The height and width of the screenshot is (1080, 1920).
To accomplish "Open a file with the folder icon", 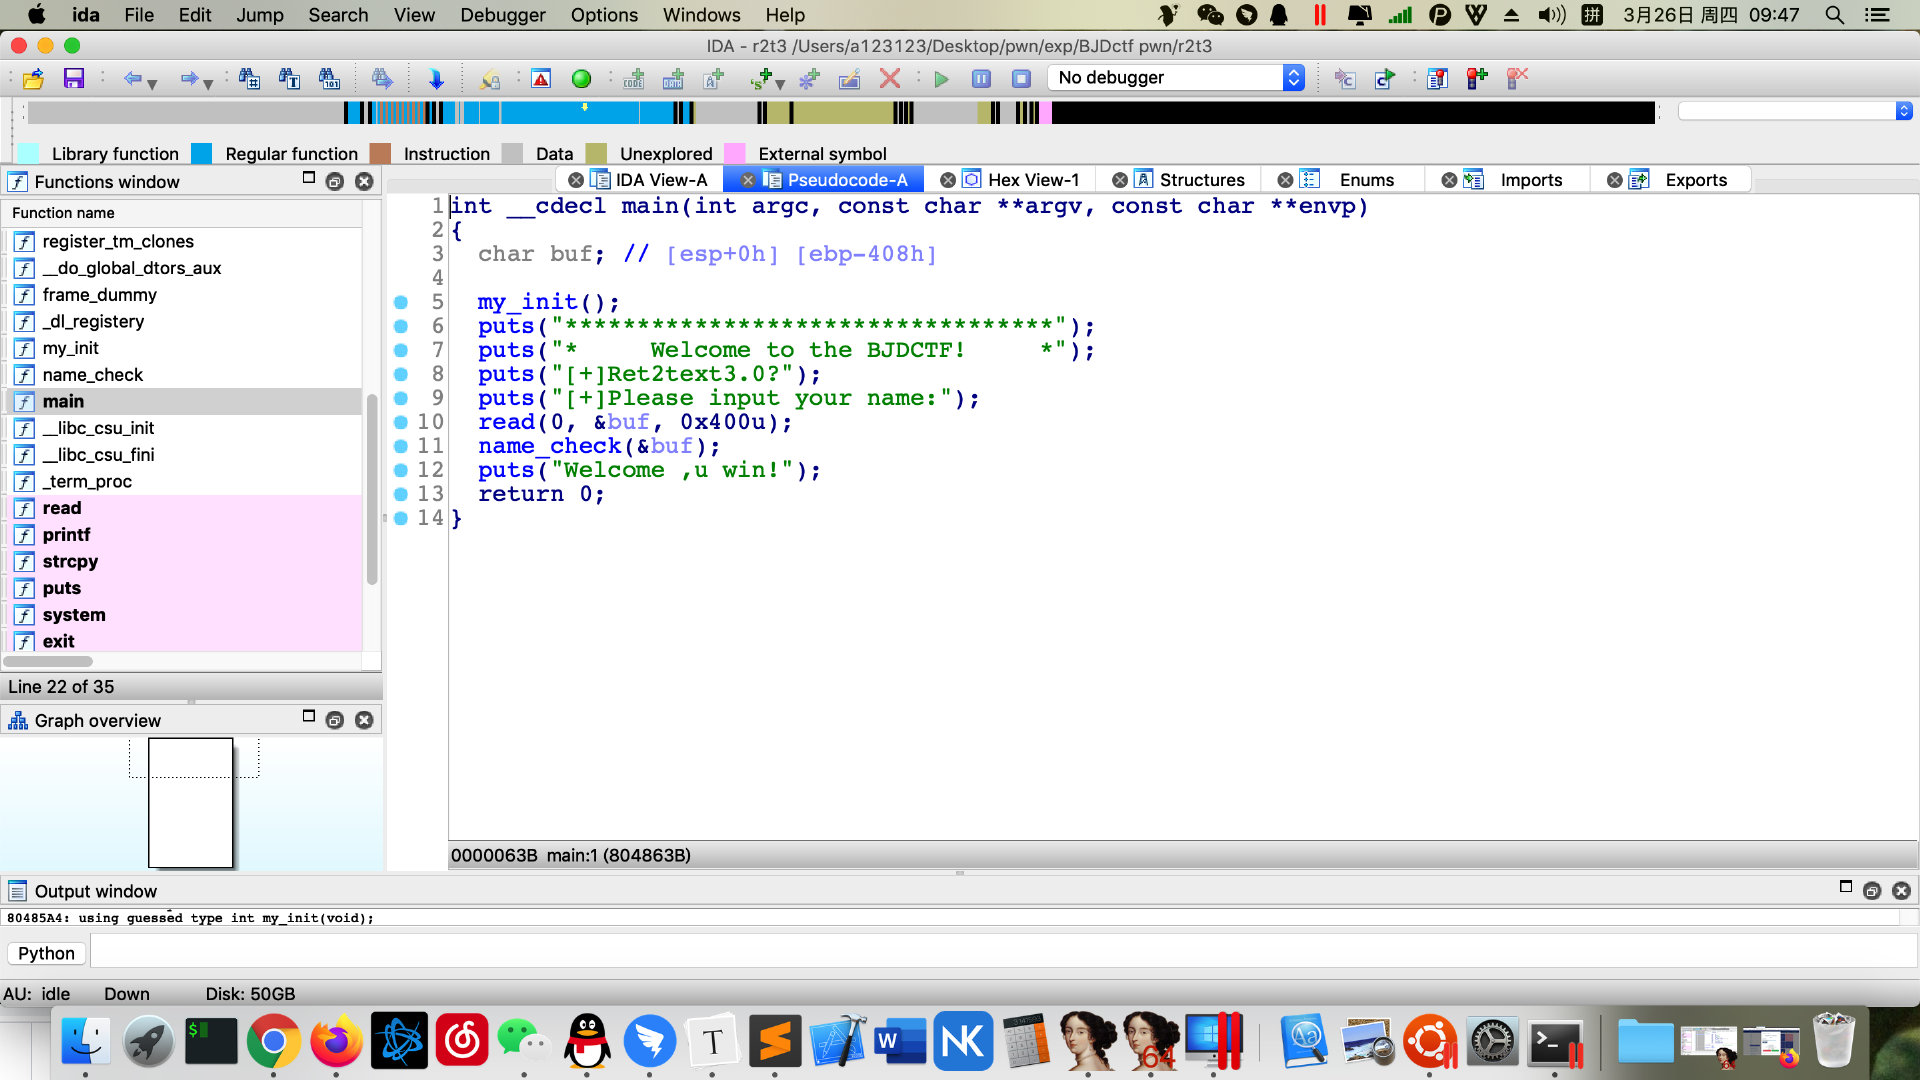I will (x=33, y=78).
